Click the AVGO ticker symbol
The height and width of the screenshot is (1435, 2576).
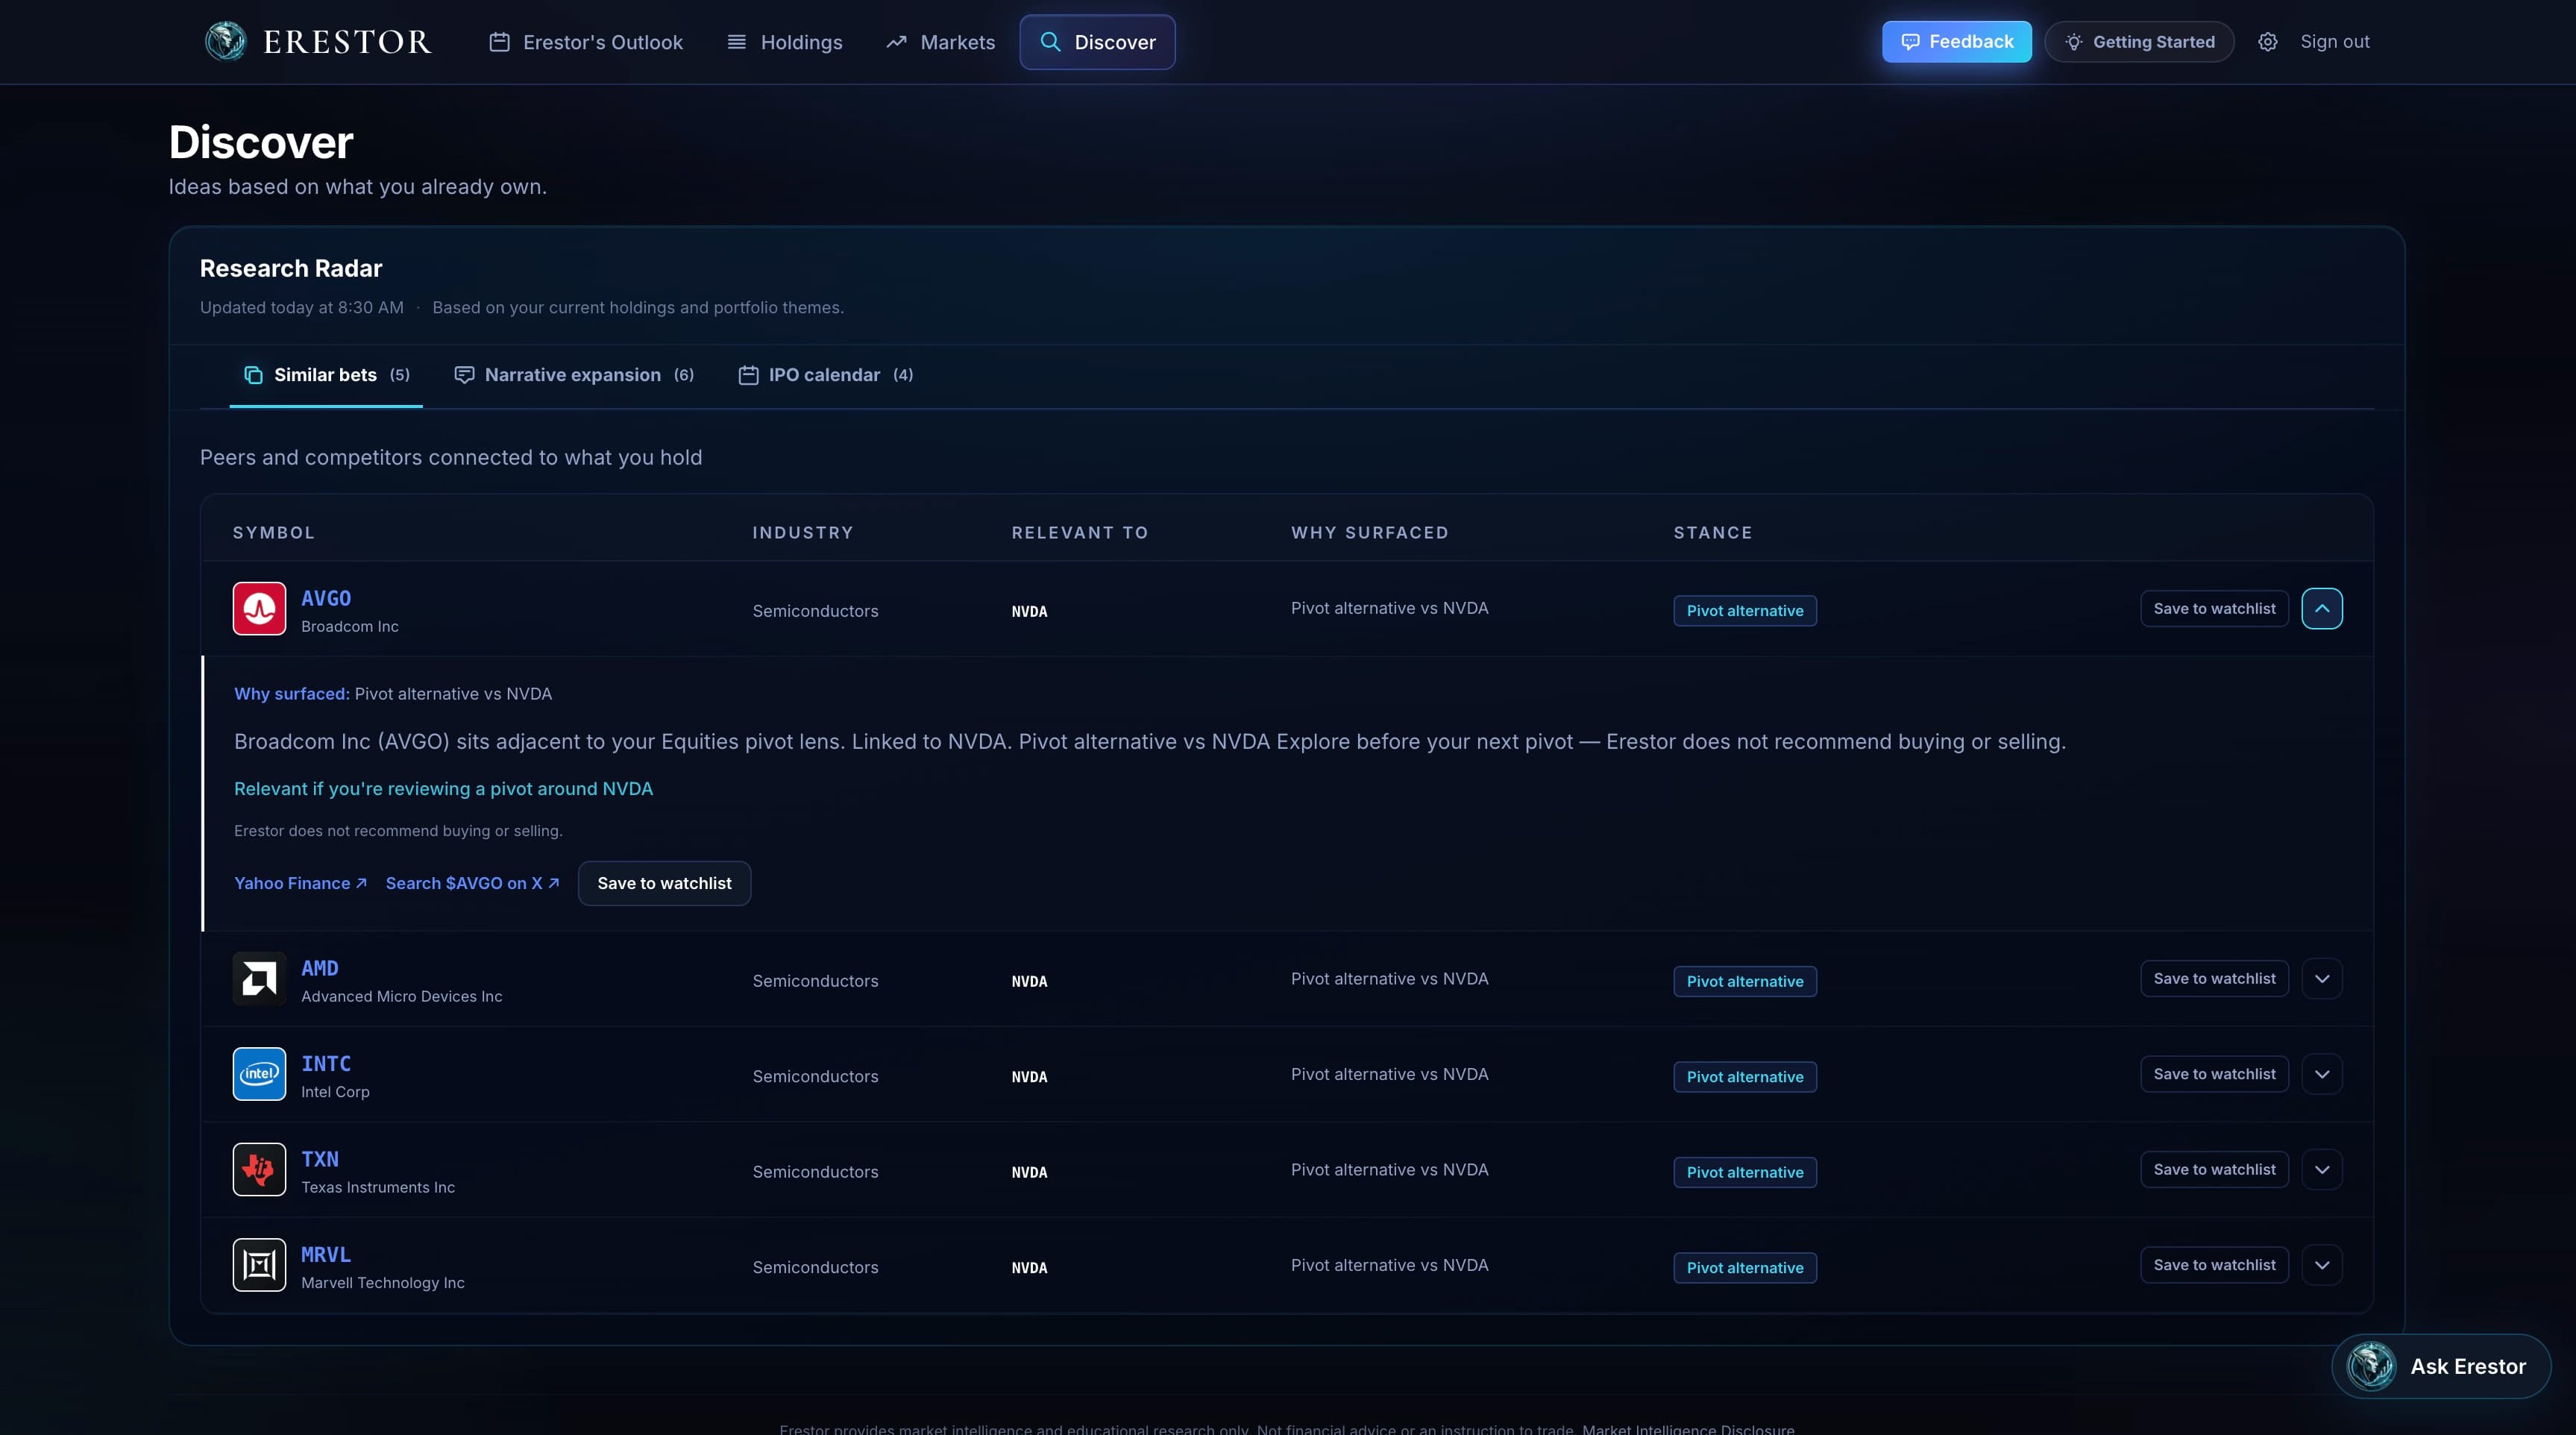click(326, 598)
